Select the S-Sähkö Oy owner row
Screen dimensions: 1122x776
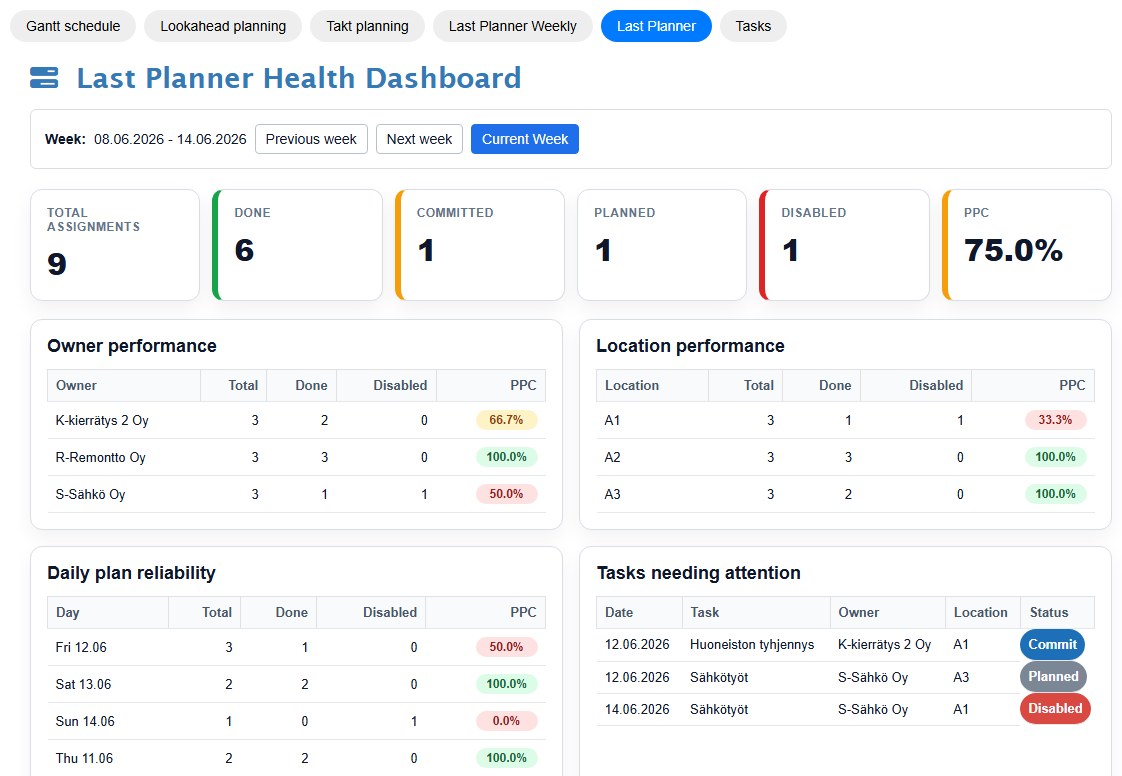point(296,494)
